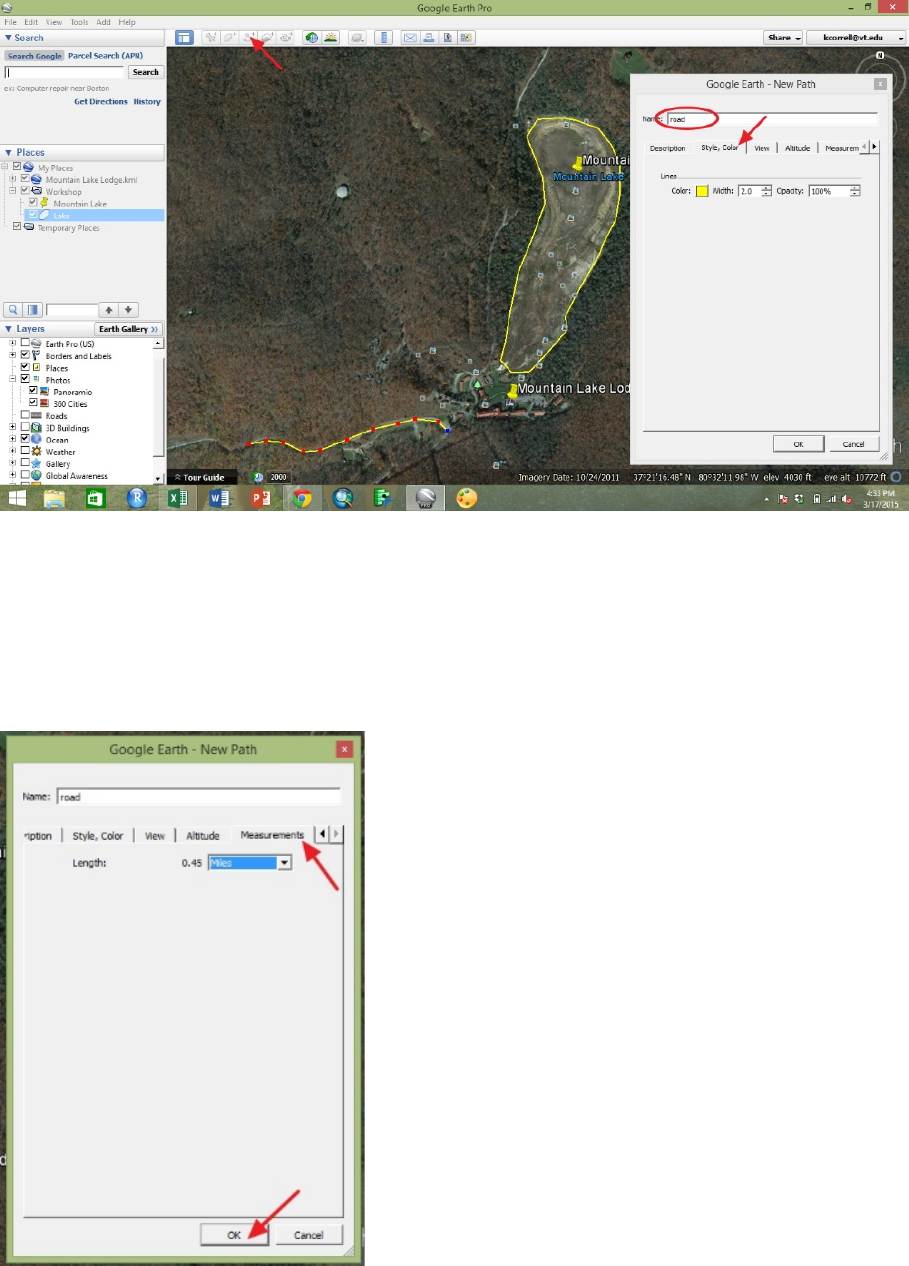Click the Name field in upper dialog
This screenshot has width=909, height=1266.
[x=771, y=119]
